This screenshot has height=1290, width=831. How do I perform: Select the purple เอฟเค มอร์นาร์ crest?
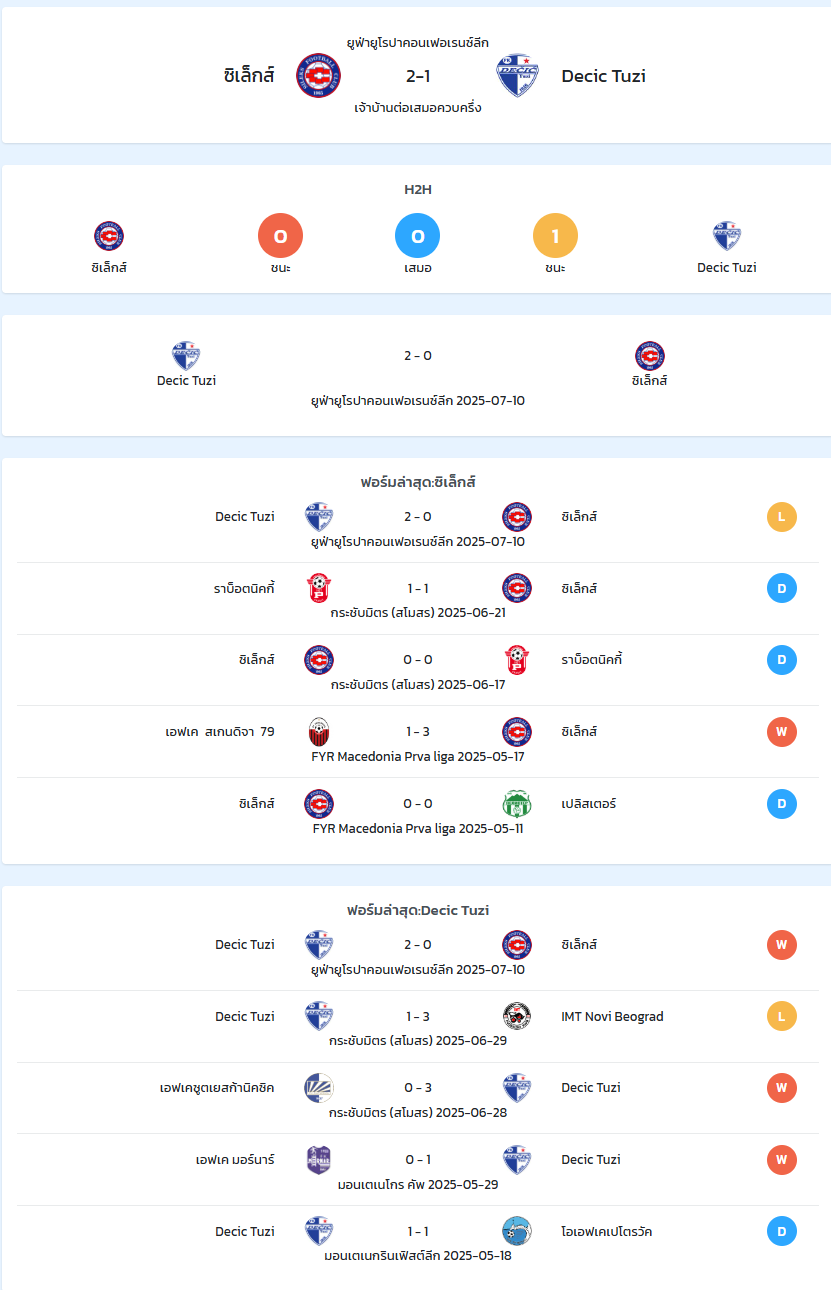click(x=319, y=1160)
